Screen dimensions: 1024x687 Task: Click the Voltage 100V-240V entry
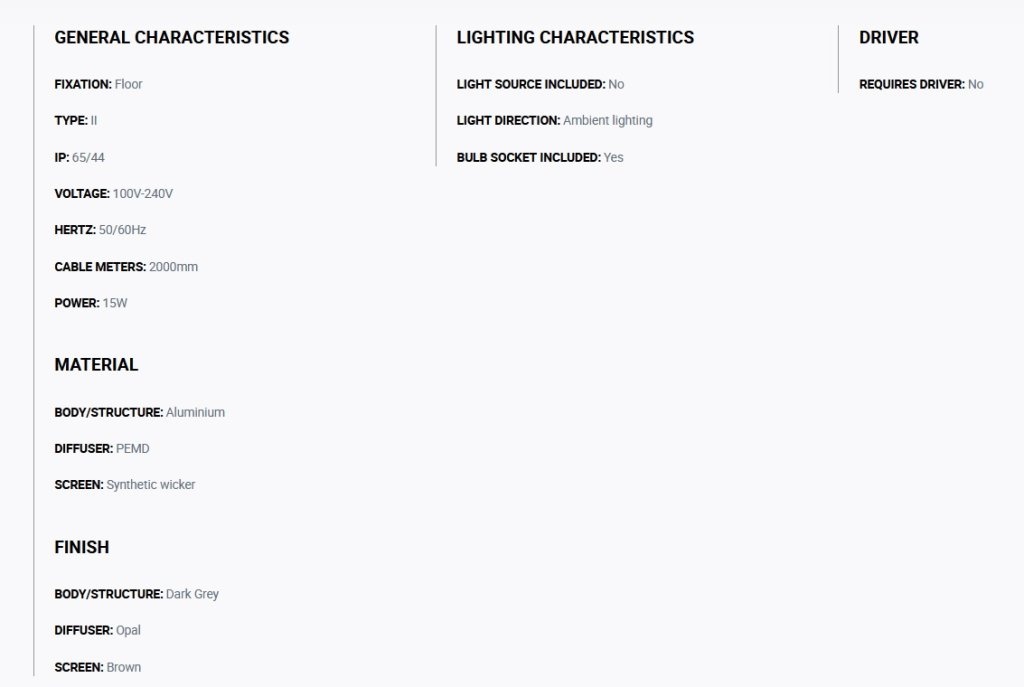click(114, 193)
